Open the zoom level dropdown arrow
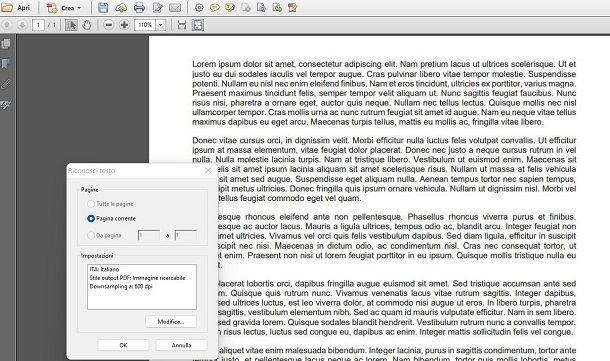The height and width of the screenshot is (361, 610). pyautogui.click(x=161, y=25)
